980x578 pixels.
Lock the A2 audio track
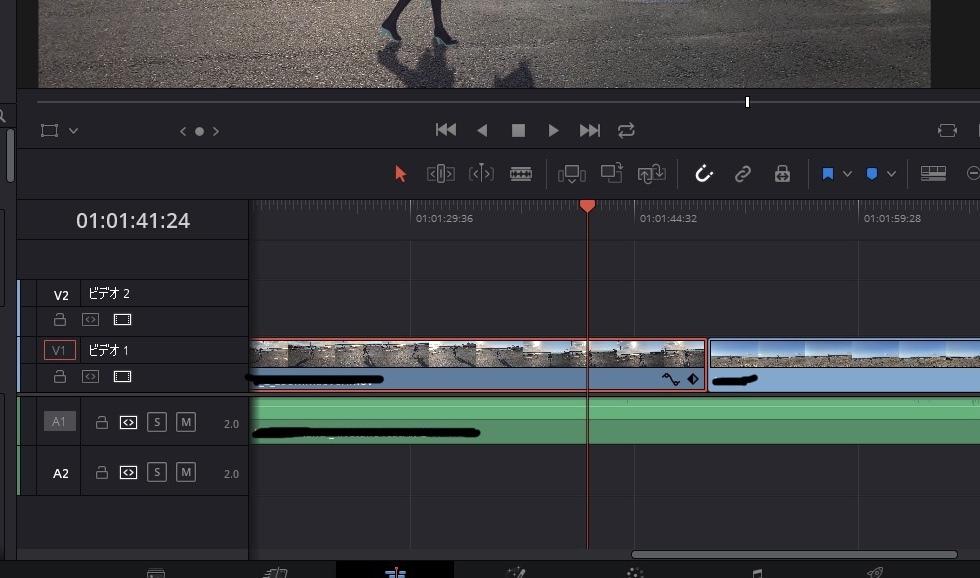[101, 472]
